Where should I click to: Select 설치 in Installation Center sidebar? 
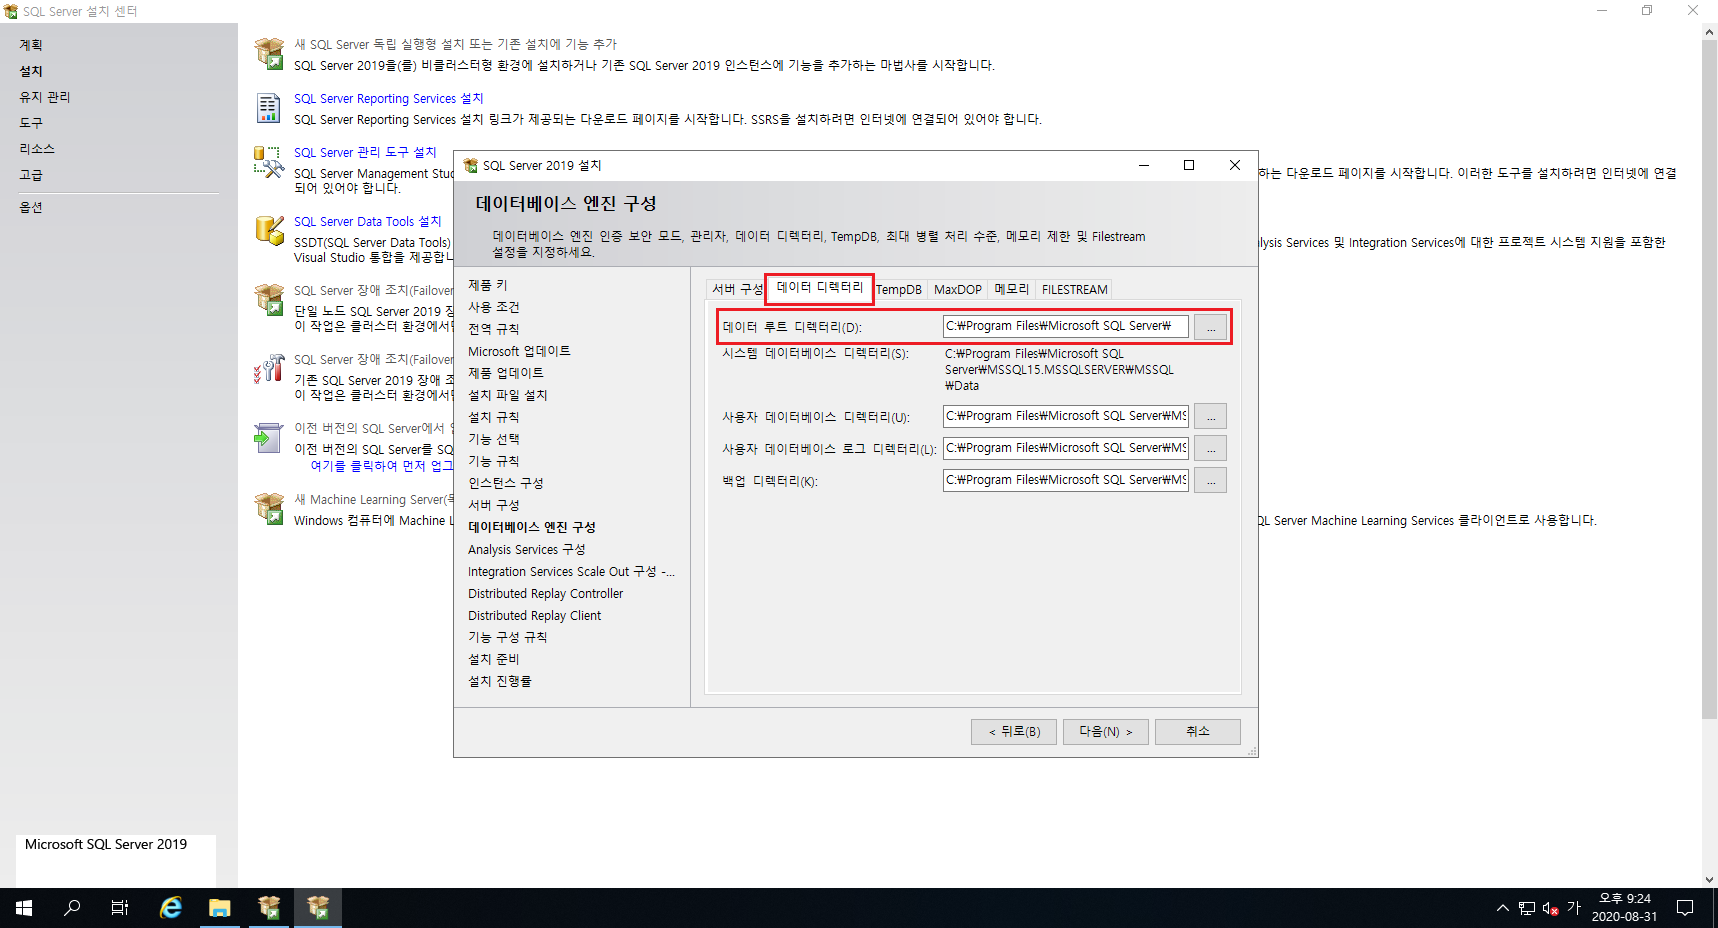point(31,71)
